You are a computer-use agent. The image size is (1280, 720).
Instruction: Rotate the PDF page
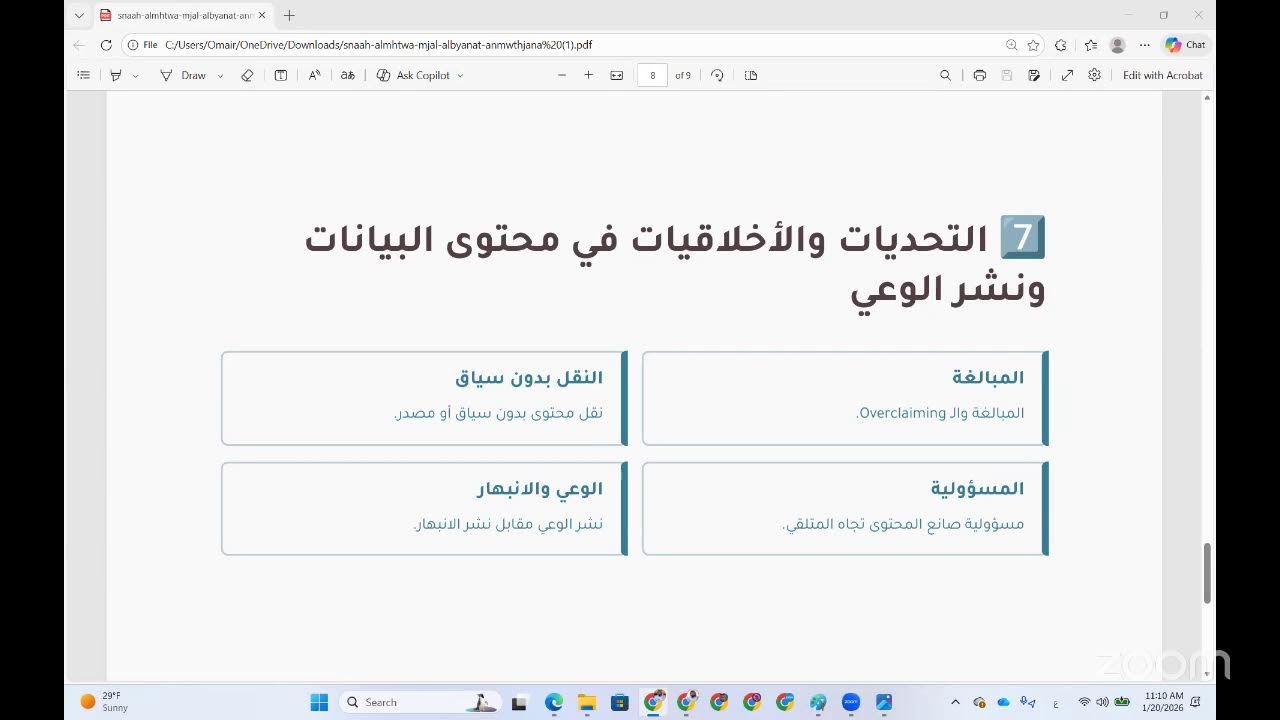point(717,75)
